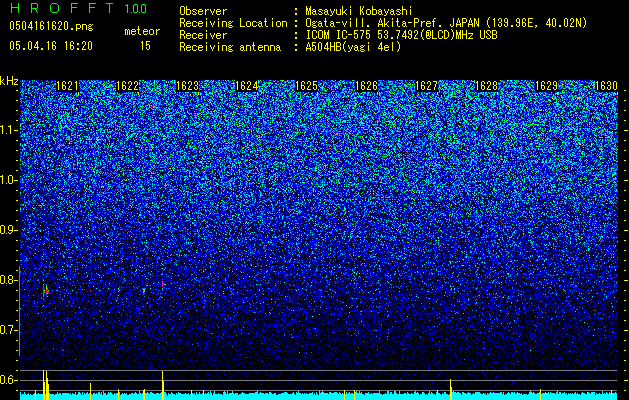Click the 0.8 kHz axis tick label
This screenshot has height=400, width=629.
[8, 280]
